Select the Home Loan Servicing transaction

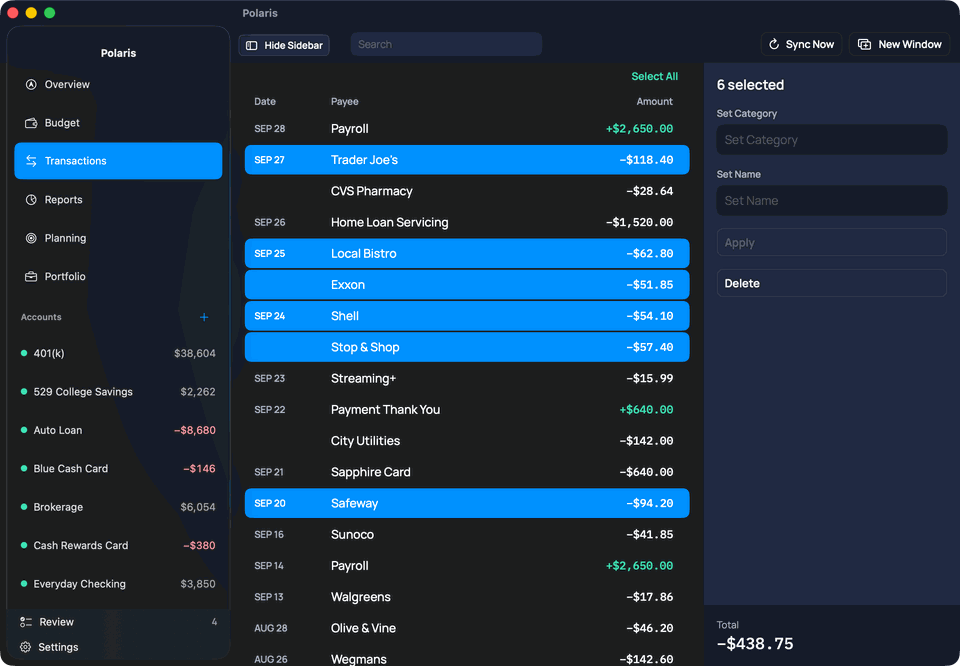coord(467,222)
